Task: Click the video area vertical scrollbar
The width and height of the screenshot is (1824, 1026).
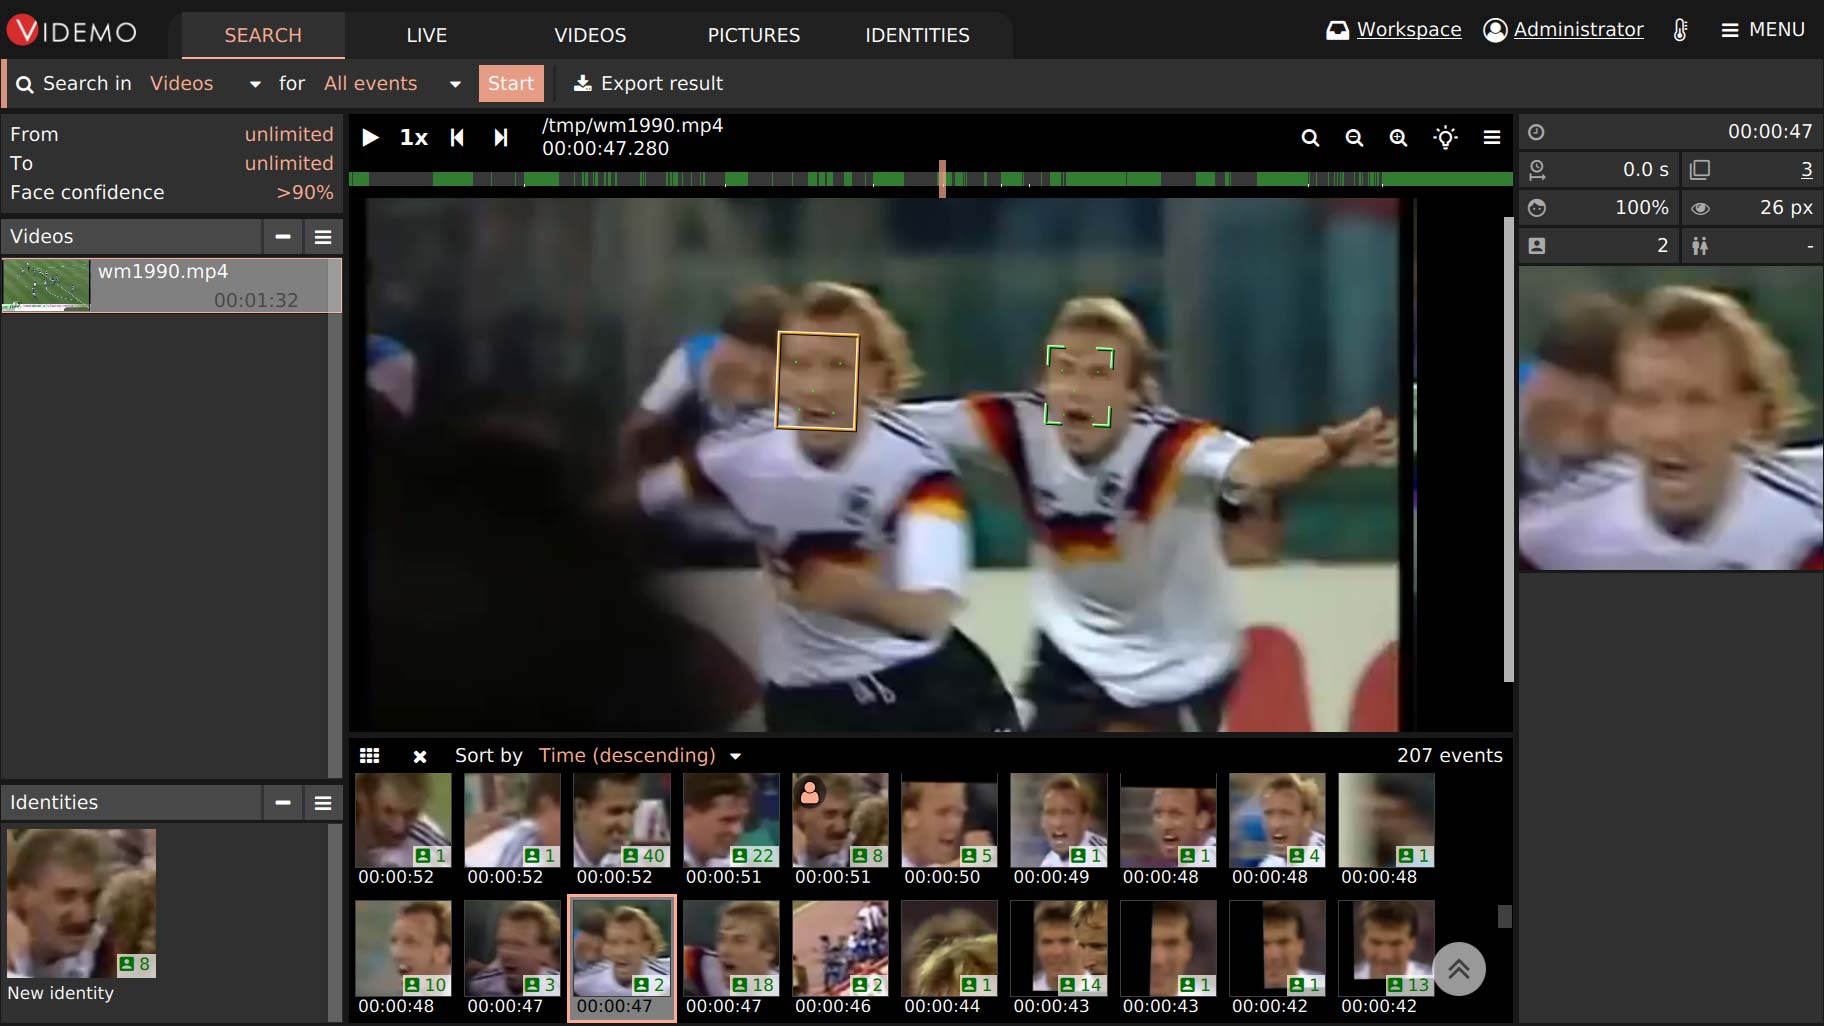Action: tap(1509, 450)
